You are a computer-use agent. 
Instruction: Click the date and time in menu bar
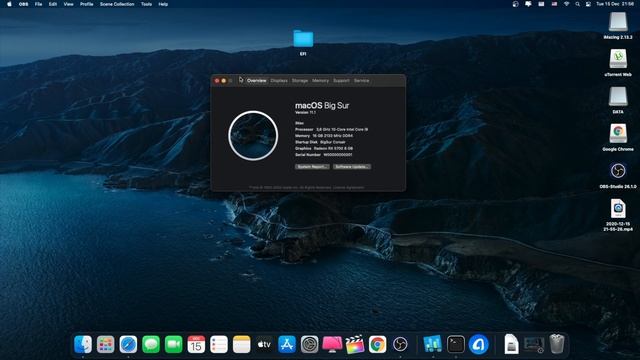615,4
